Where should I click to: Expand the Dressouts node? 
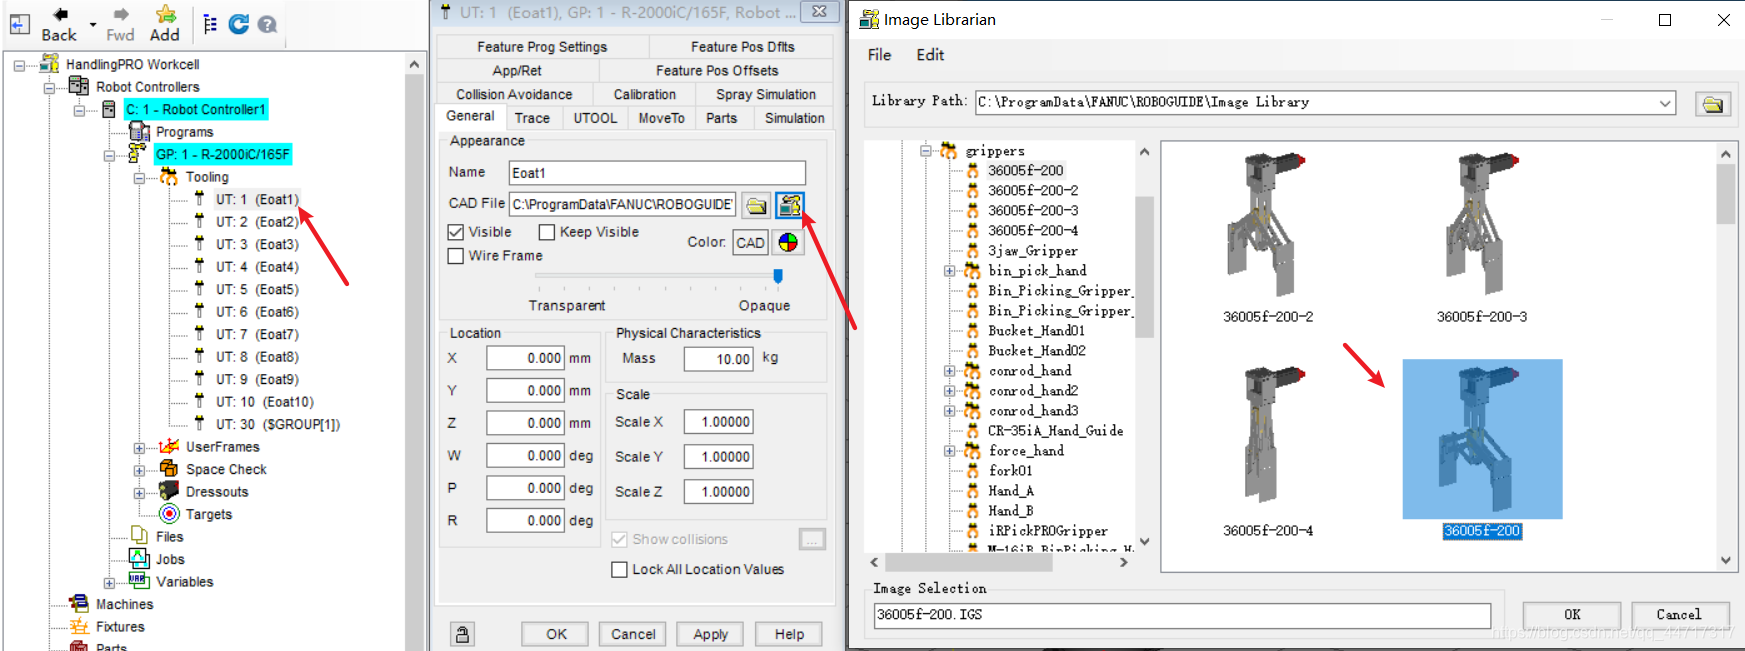coord(139,492)
